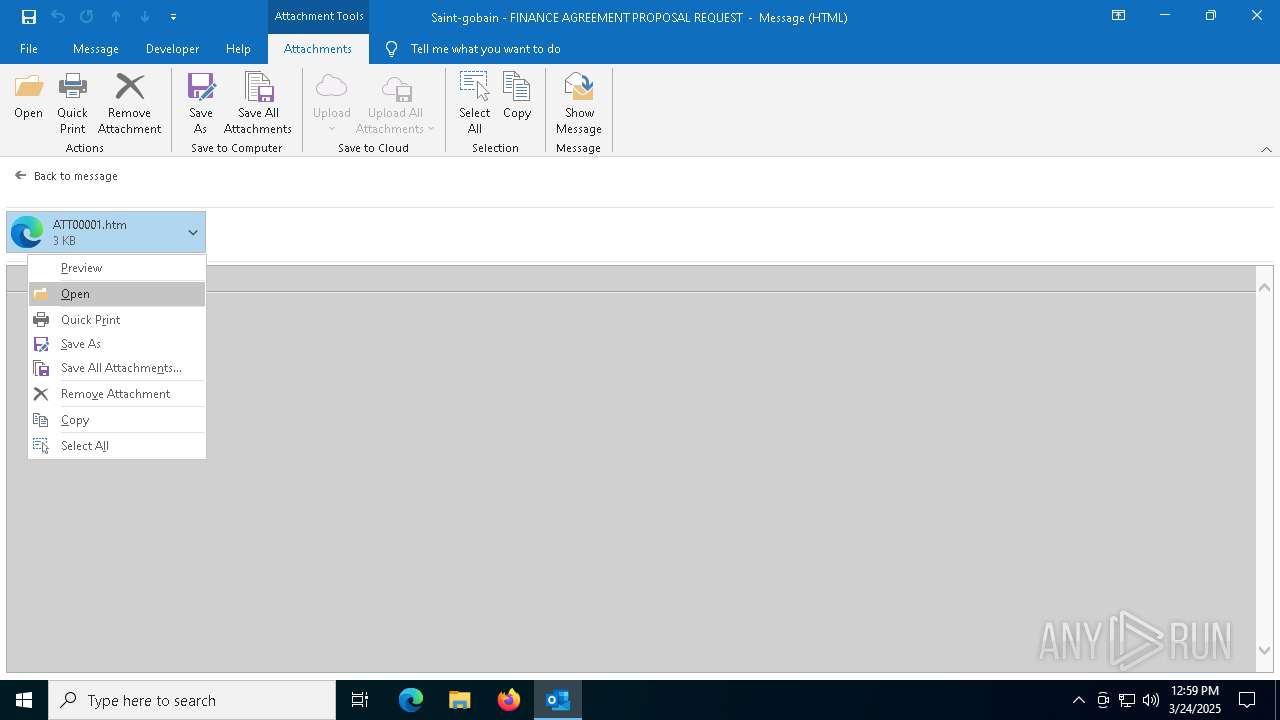Screen dimensions: 1280x720
Task: Click the Open attachment ribbon icon
Action: coord(28,96)
